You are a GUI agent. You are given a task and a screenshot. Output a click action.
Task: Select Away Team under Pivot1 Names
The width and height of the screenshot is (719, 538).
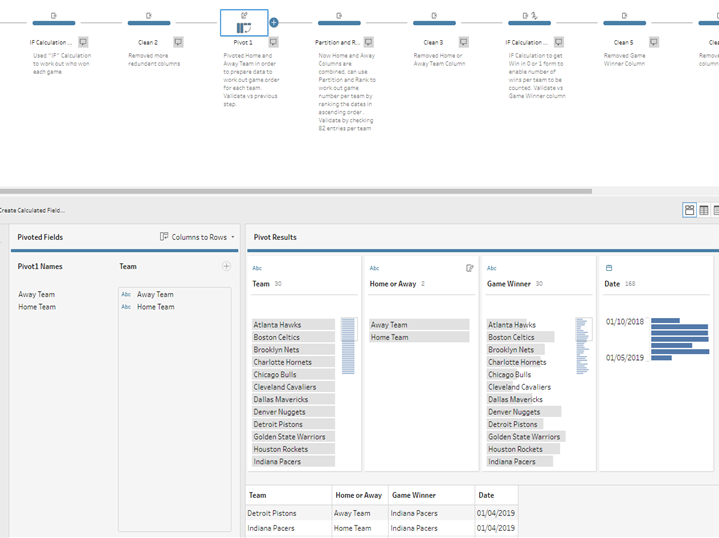click(x=37, y=294)
